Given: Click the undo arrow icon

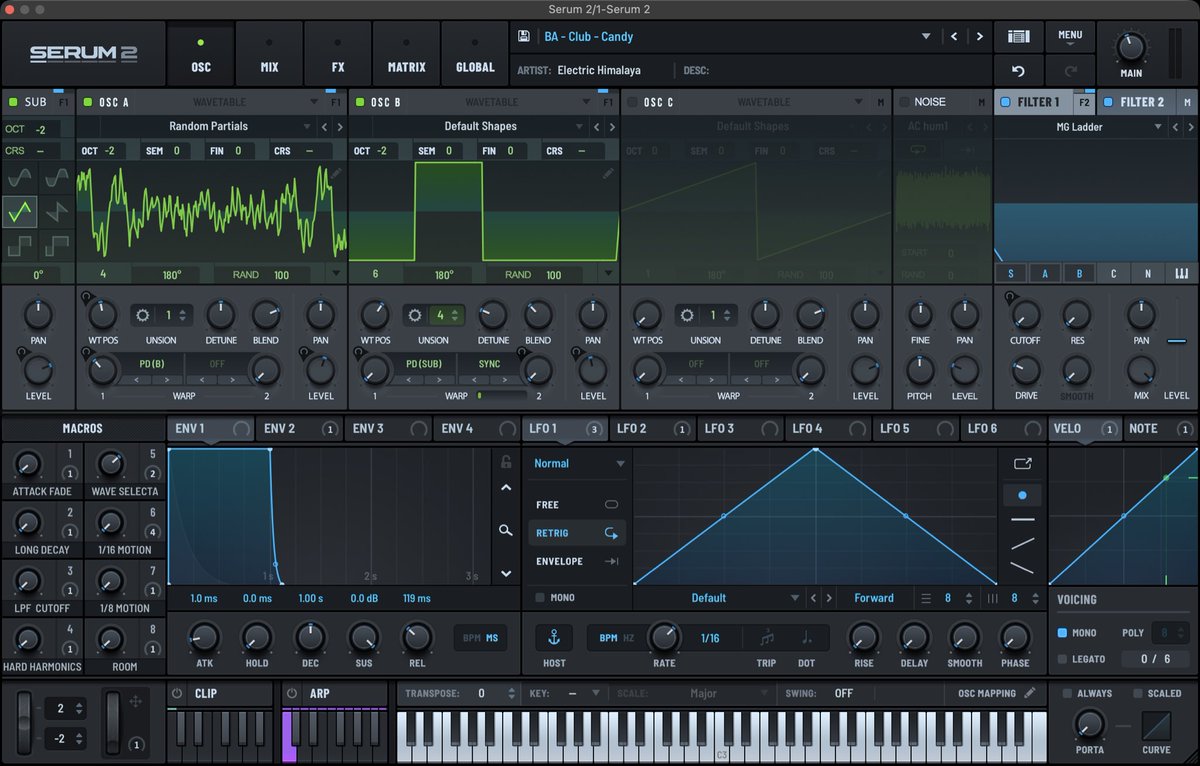Looking at the screenshot, I should pos(1018,71).
